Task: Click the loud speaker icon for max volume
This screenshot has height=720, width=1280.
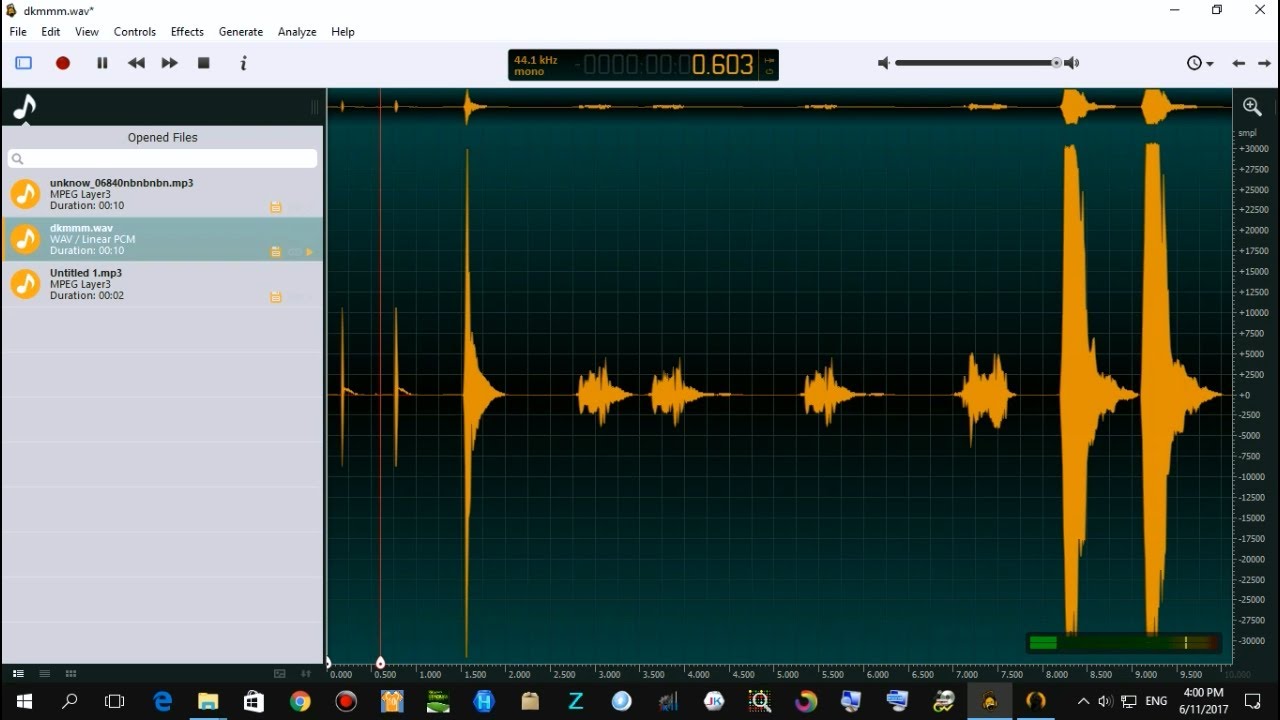Action: point(1071,63)
